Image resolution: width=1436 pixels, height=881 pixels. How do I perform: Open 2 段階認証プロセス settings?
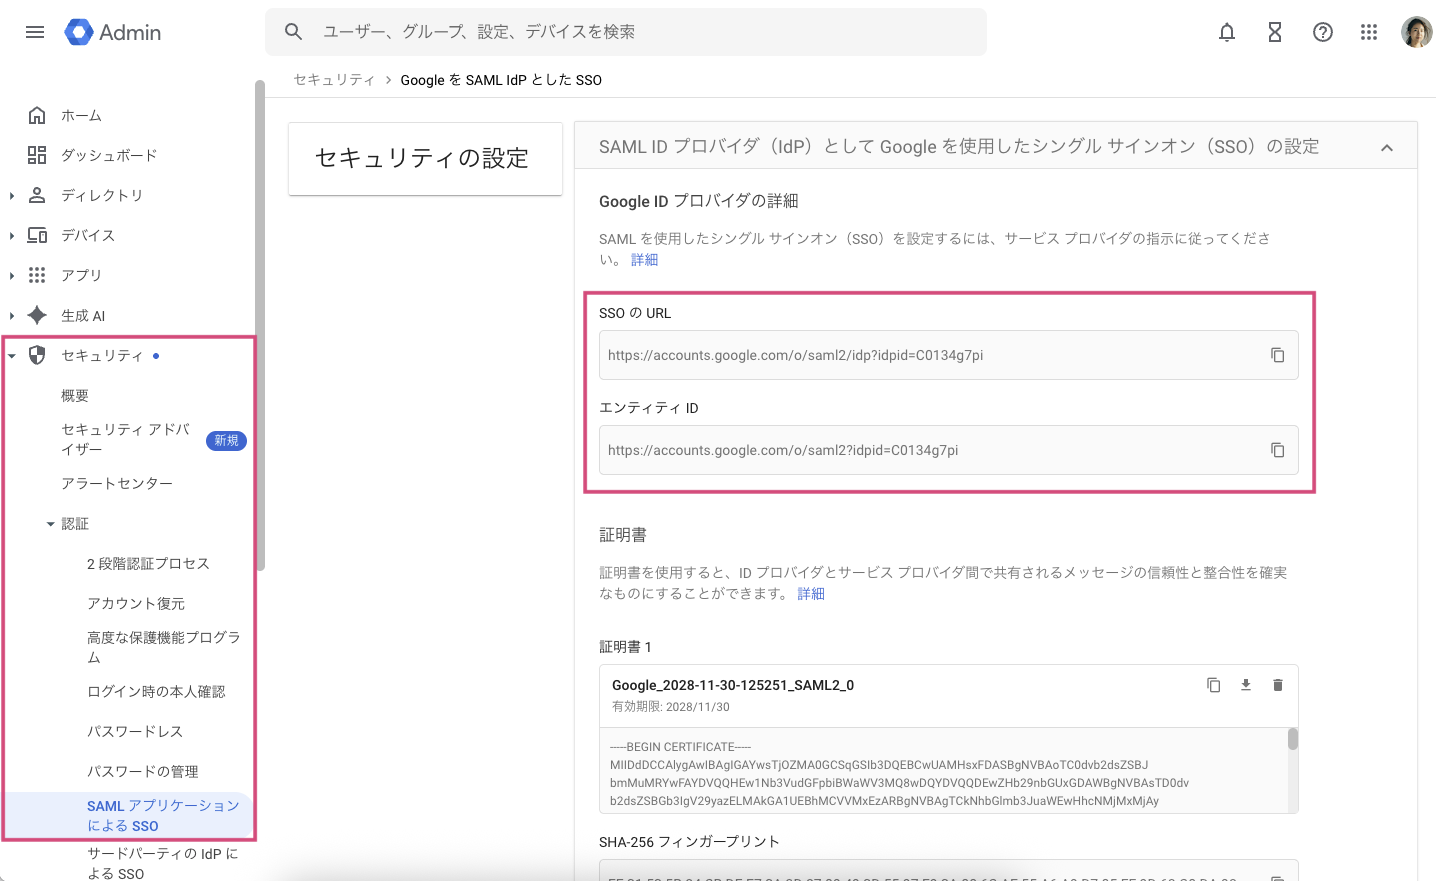point(148,564)
